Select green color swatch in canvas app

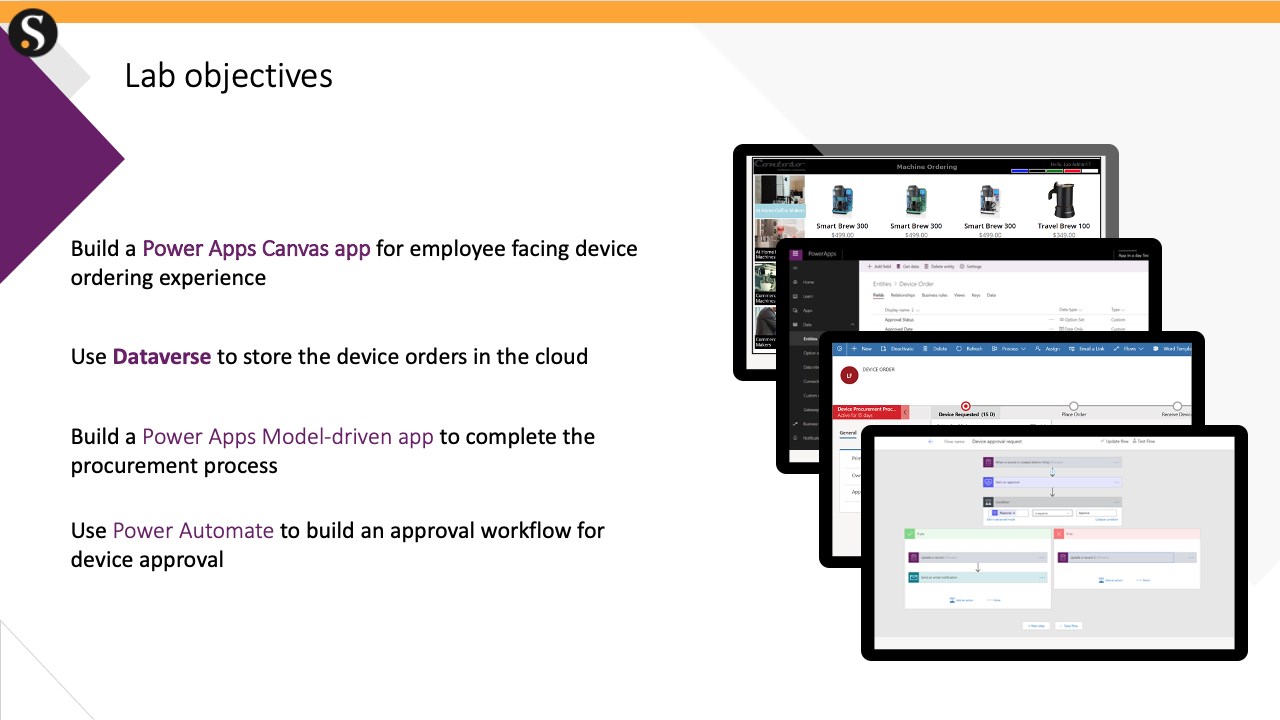1055,171
